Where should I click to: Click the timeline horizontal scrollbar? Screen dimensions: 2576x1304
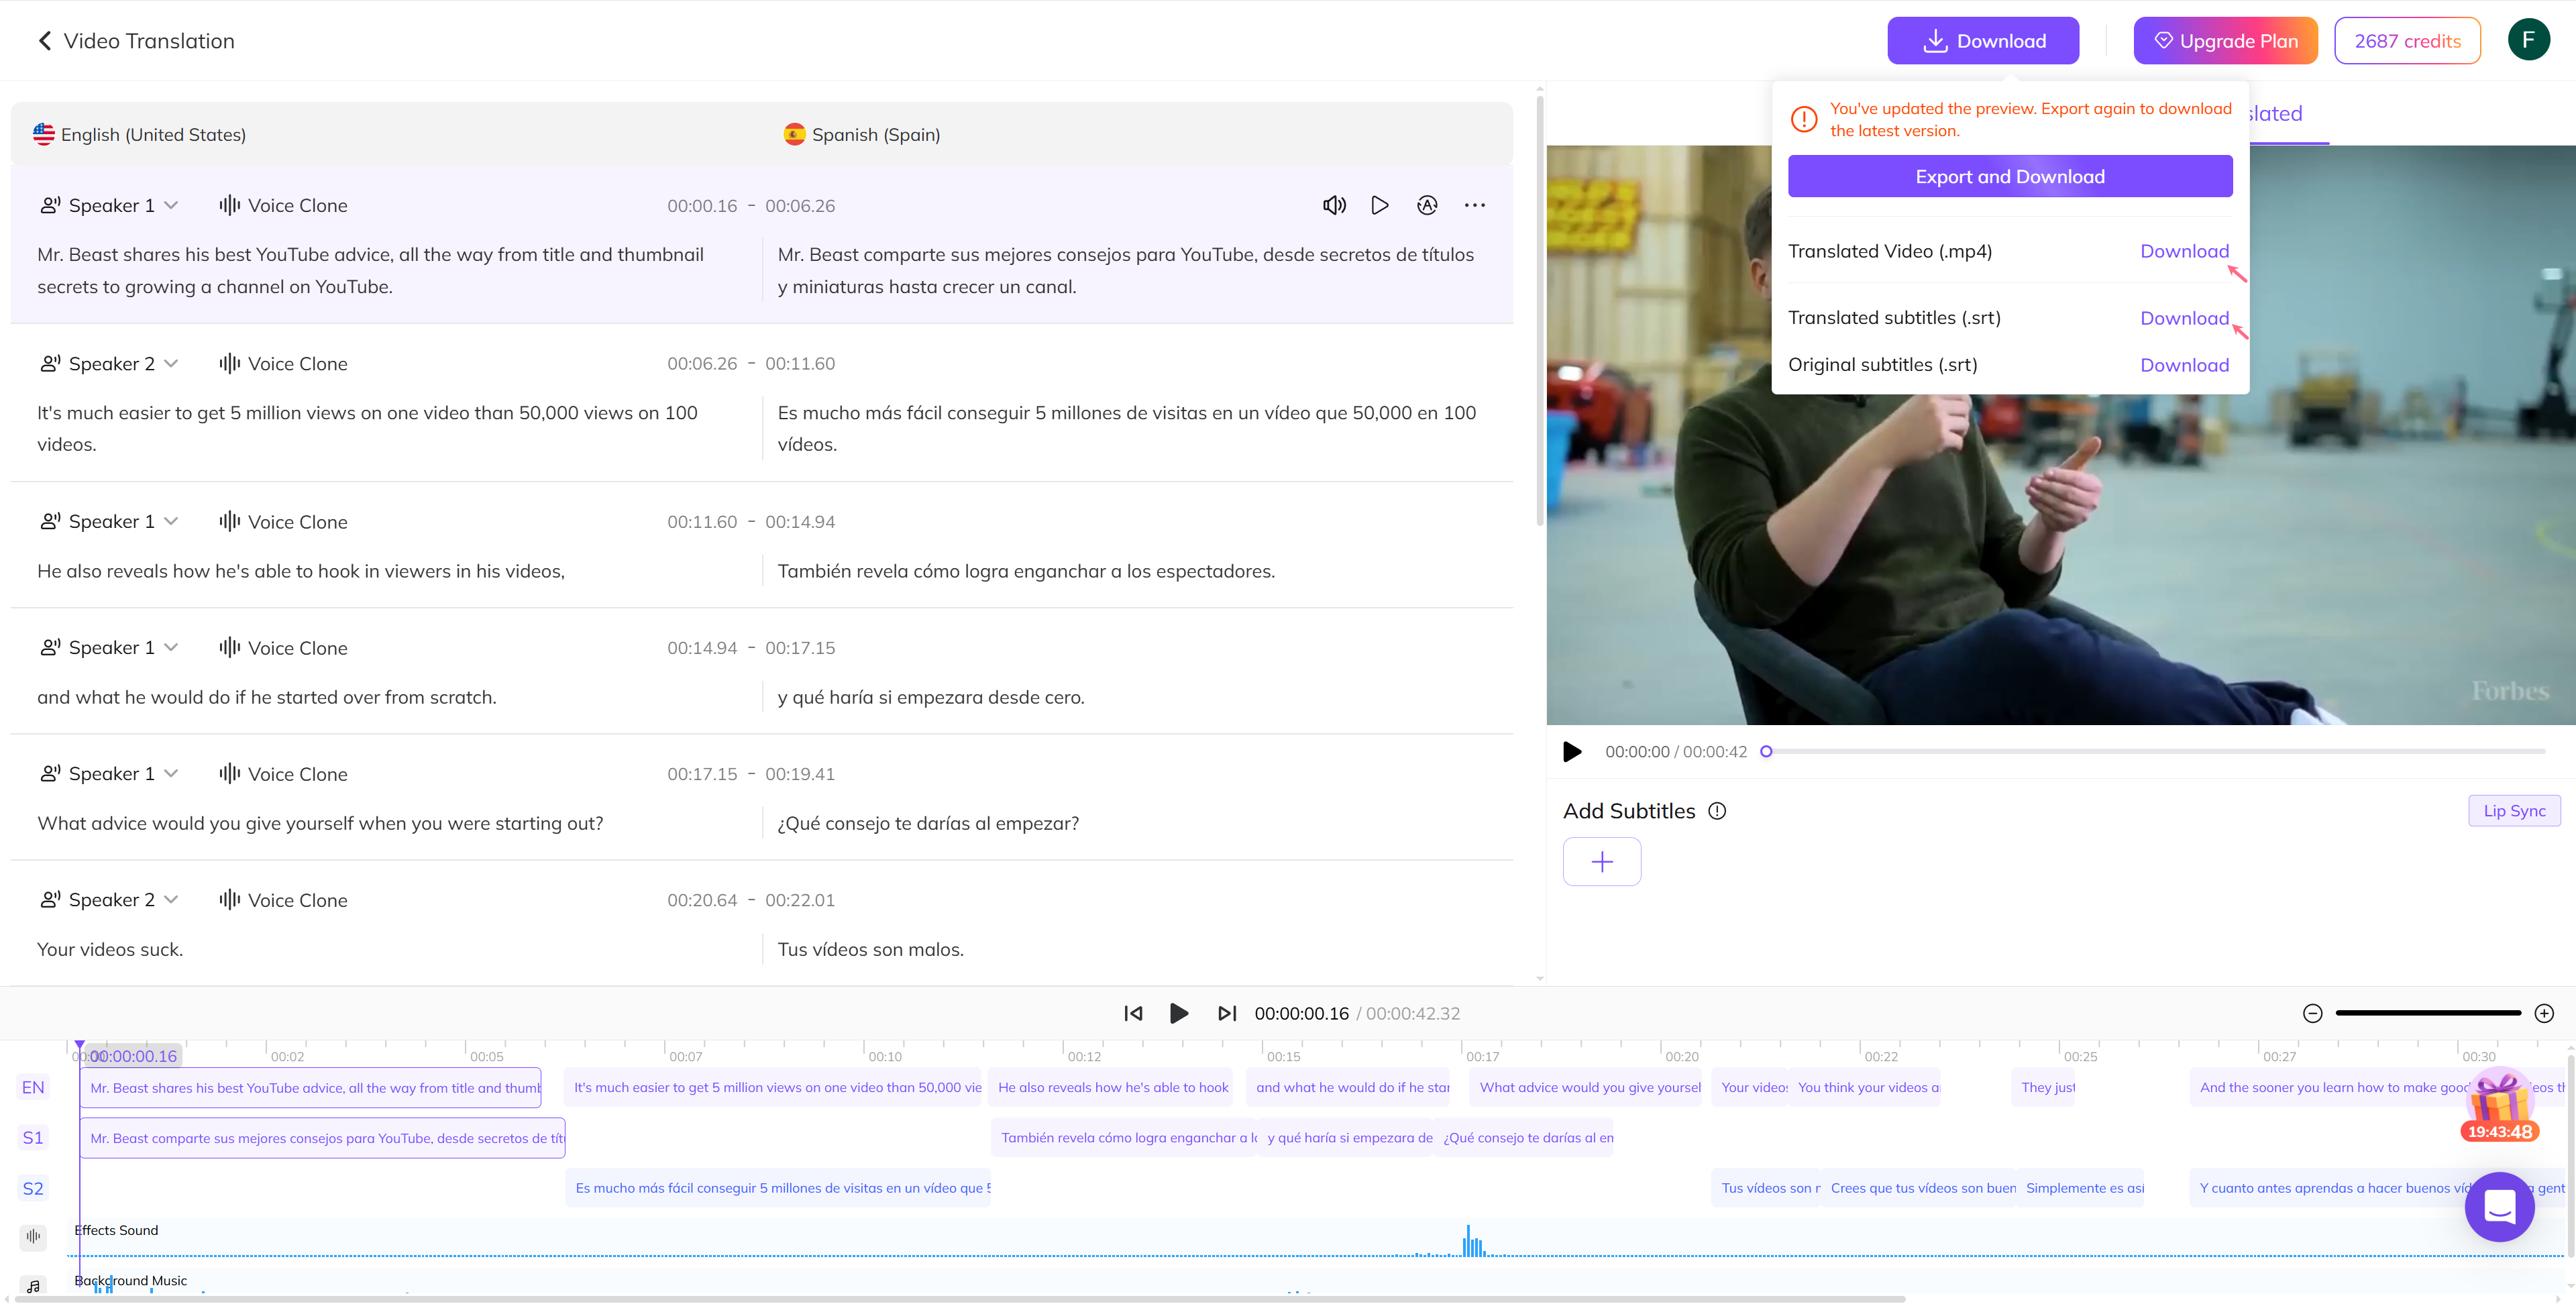point(960,1299)
